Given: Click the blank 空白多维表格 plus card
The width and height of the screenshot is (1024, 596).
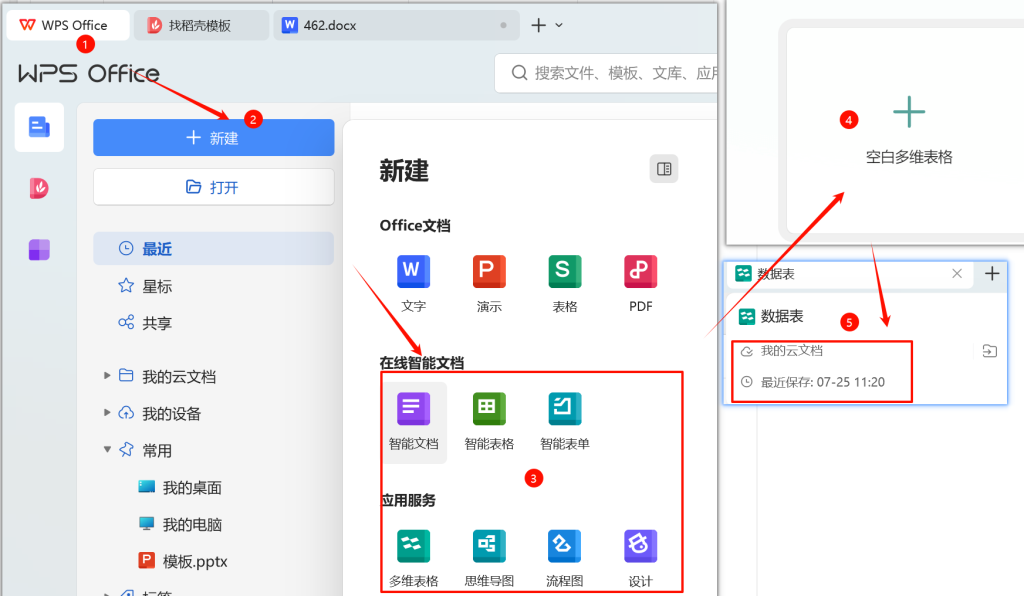Looking at the screenshot, I should click(908, 131).
